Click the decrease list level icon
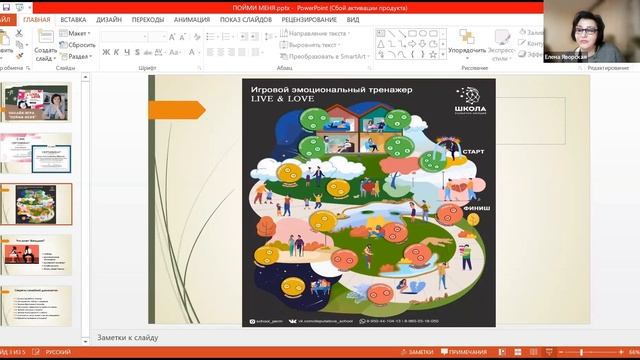This screenshot has width=640, height=360. click(x=243, y=37)
